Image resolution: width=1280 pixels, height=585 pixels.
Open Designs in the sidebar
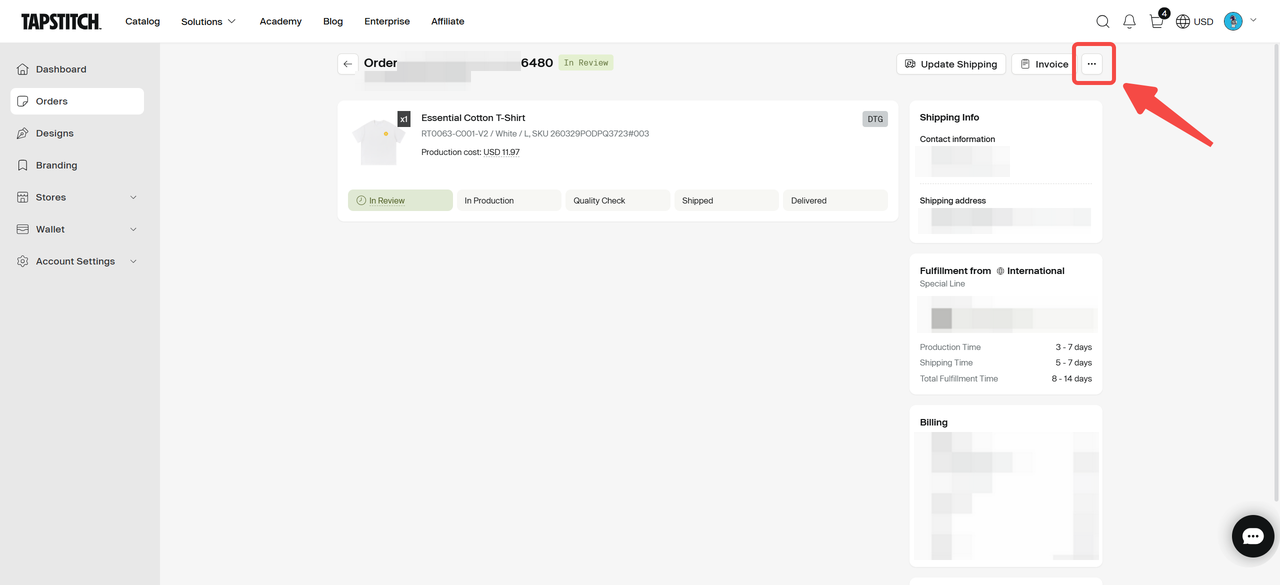click(55, 133)
